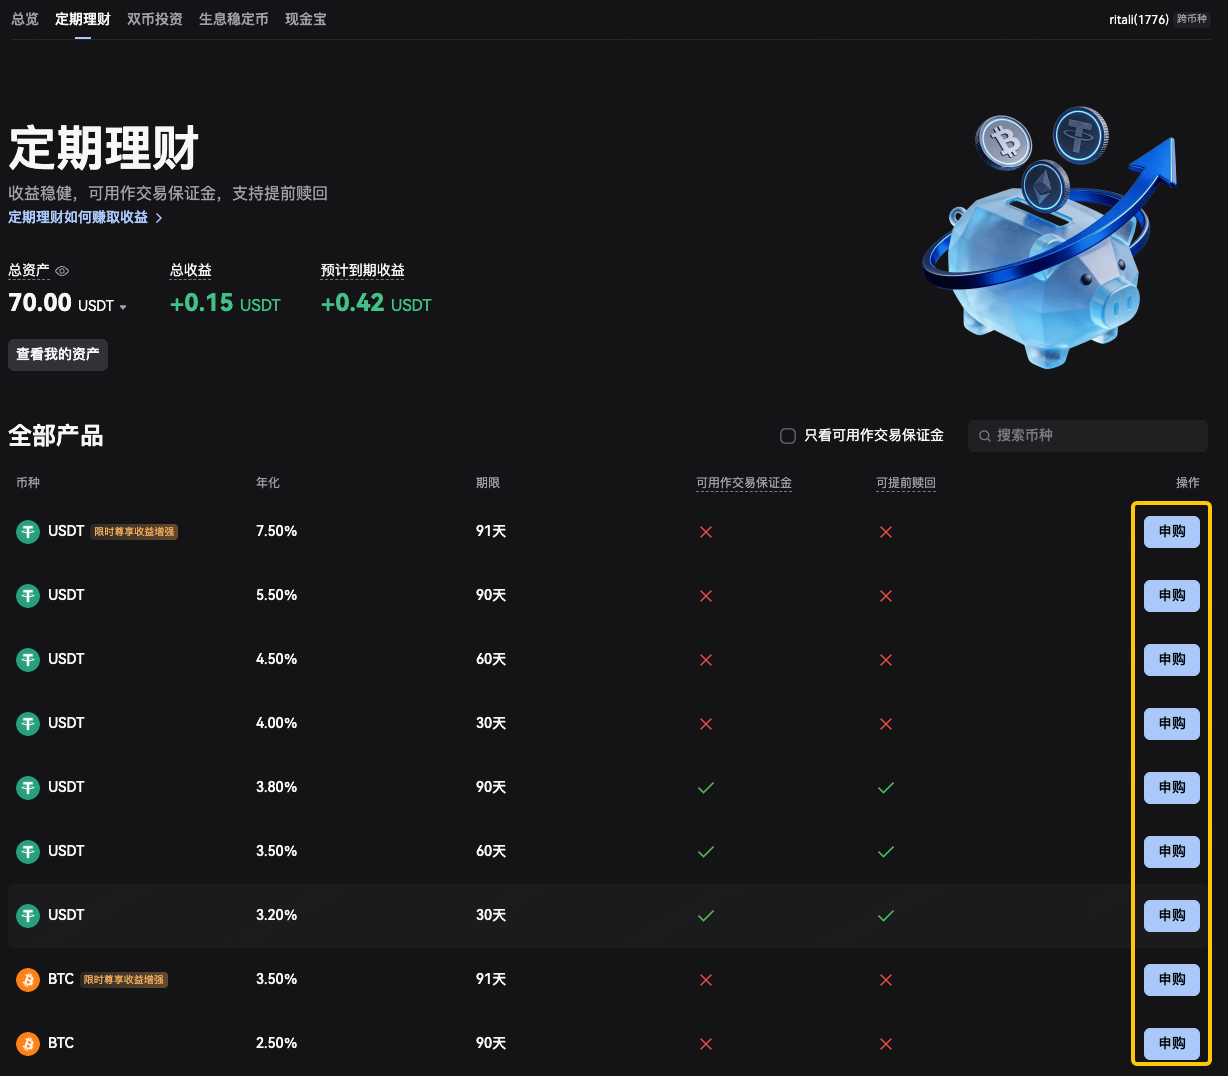This screenshot has width=1228, height=1076.
Task: Click the Tether icon in the 4.00% row
Action: [28, 724]
